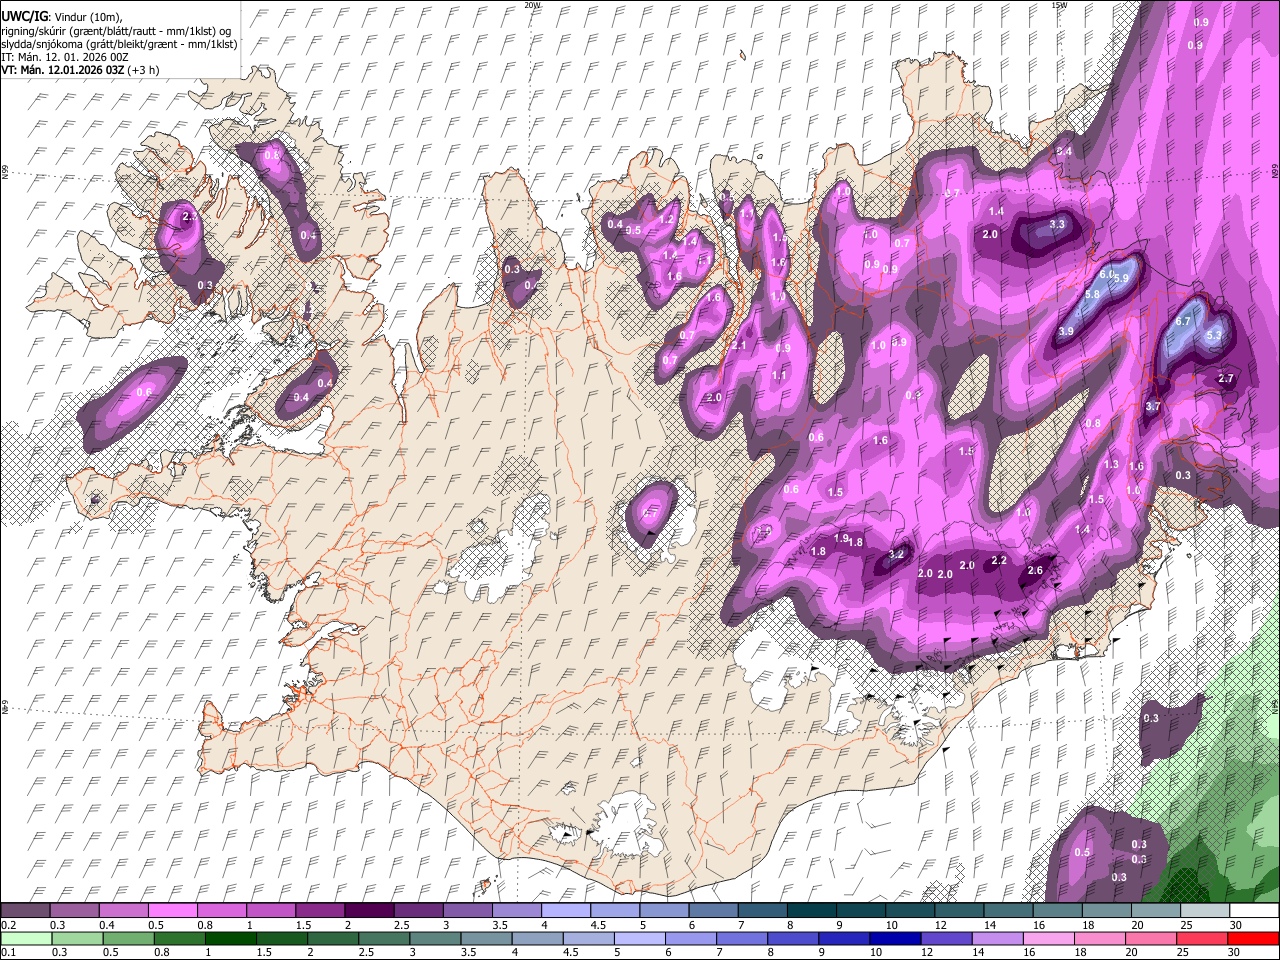Select the deep blue 10–12 swatch in lower legend
The width and height of the screenshot is (1280, 960).
(895, 938)
